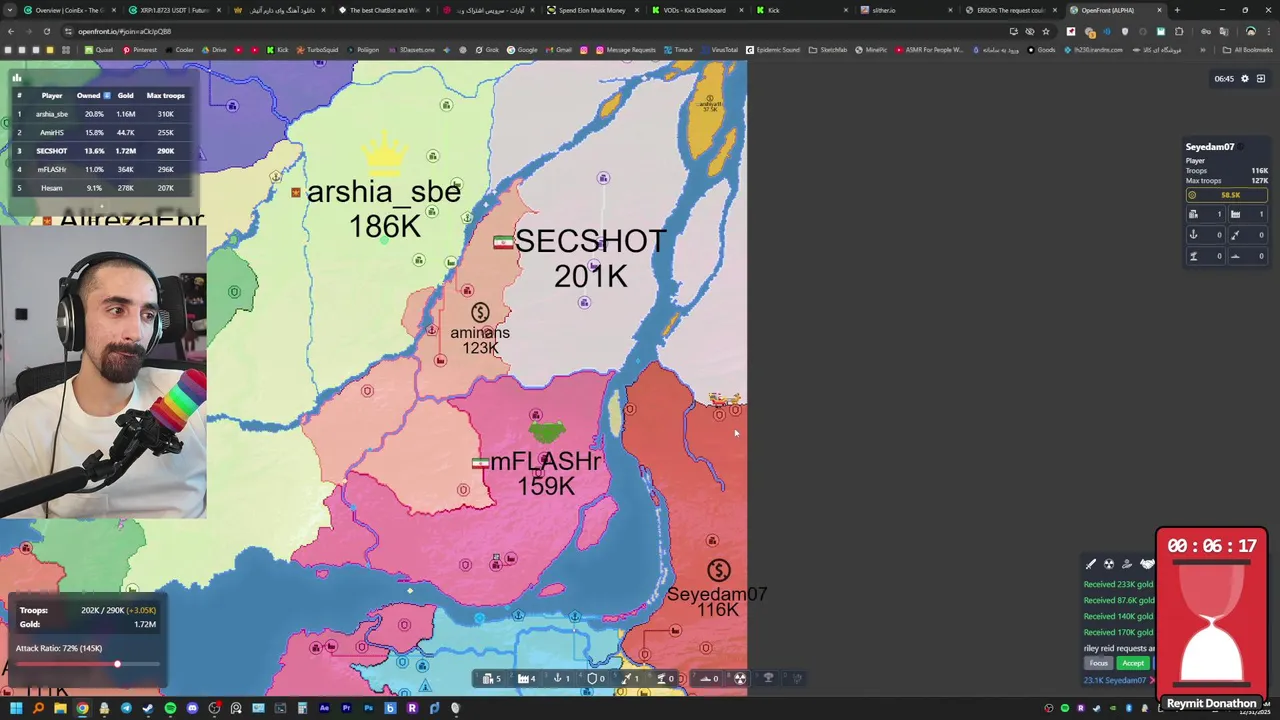The width and height of the screenshot is (1280, 720).
Task: Click the nuke filter icon in events panel
Action: pos(1109,564)
